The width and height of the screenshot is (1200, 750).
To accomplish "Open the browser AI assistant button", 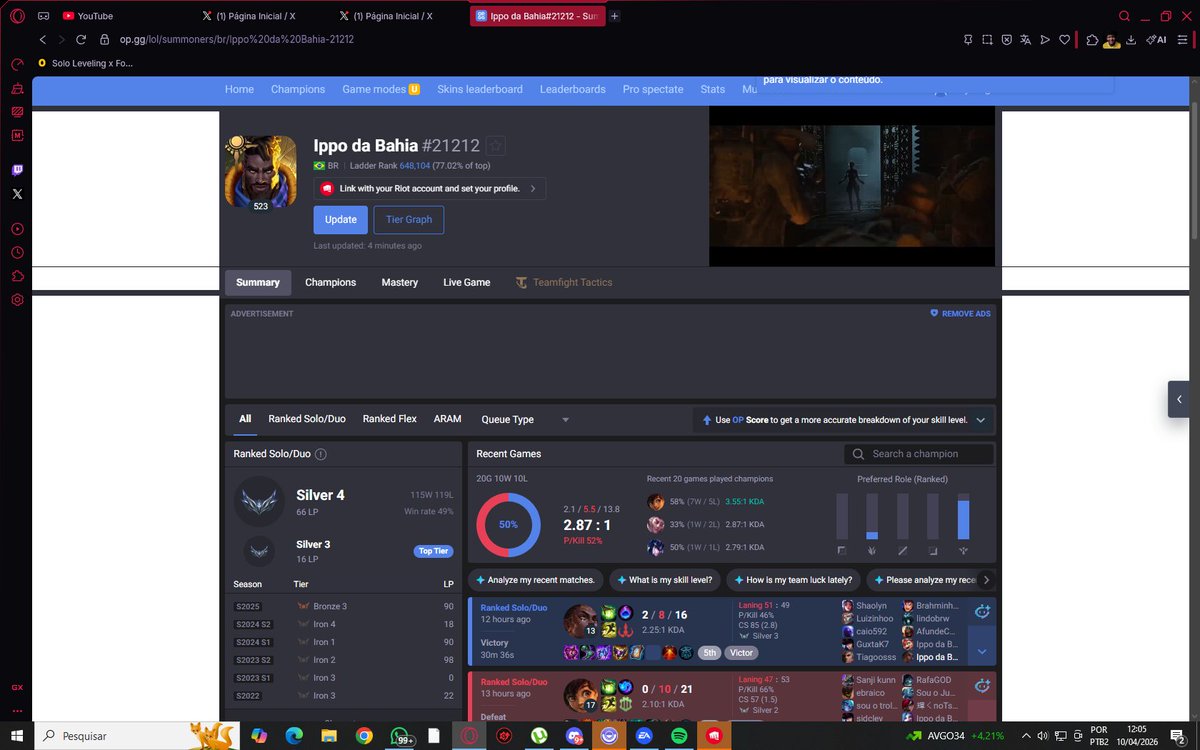I will click(x=1156, y=39).
